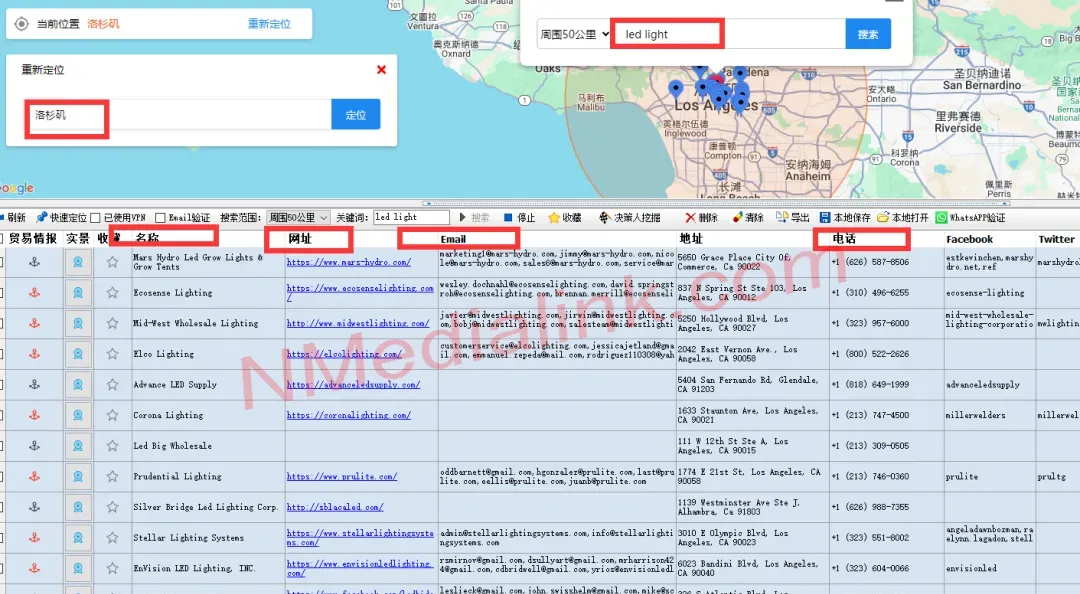Screen dimensions: 1080x594
Task: Sort by the 地址 column header
Action: [x=690, y=238]
